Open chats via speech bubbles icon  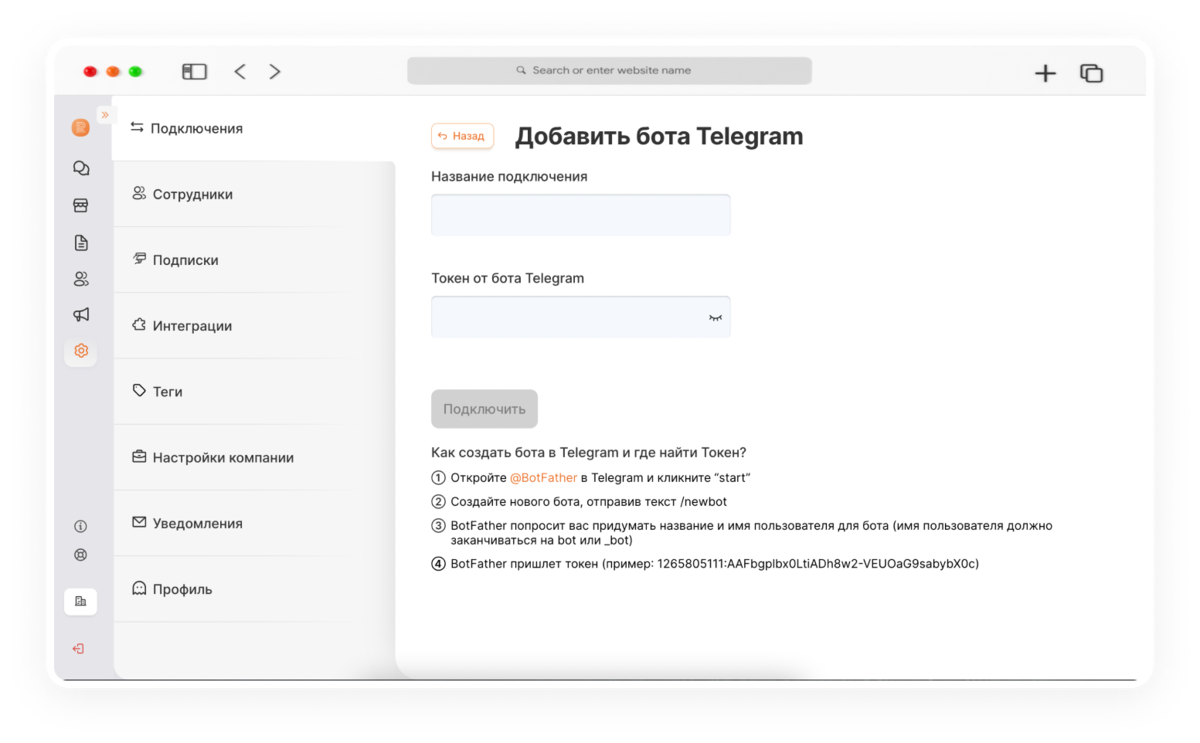tap(81, 168)
